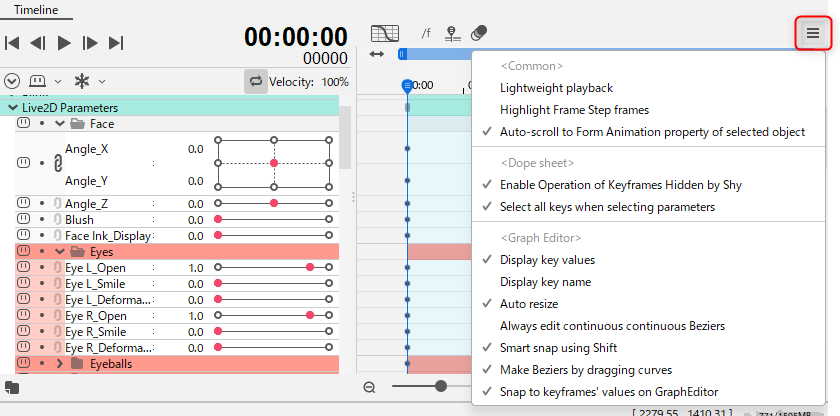Image resolution: width=840 pixels, height=416 pixels.
Task: Collapse the Eyes folder
Action: click(x=60, y=252)
